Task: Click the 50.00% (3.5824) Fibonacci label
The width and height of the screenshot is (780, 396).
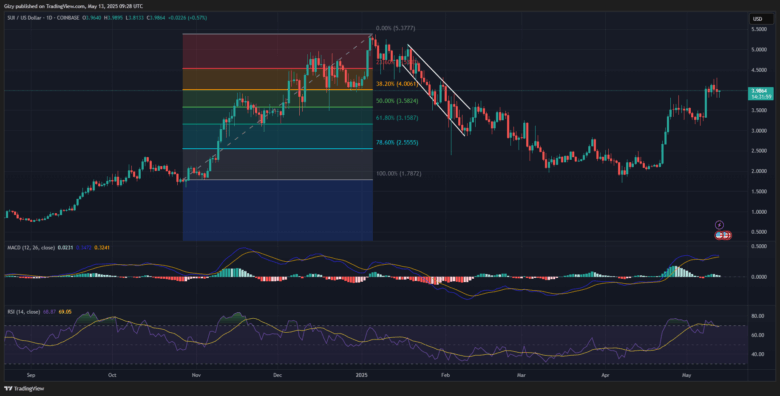Action: (397, 101)
